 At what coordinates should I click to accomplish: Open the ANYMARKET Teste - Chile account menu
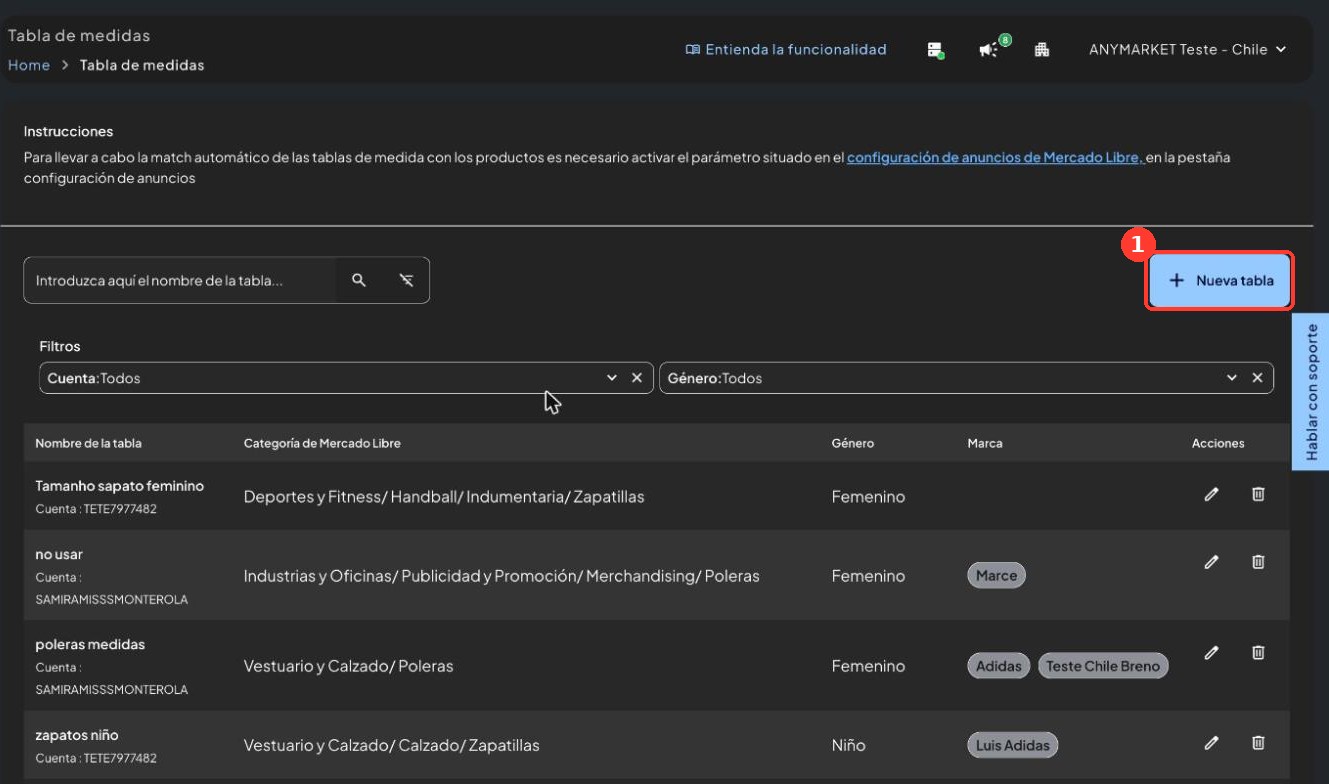tap(1187, 49)
